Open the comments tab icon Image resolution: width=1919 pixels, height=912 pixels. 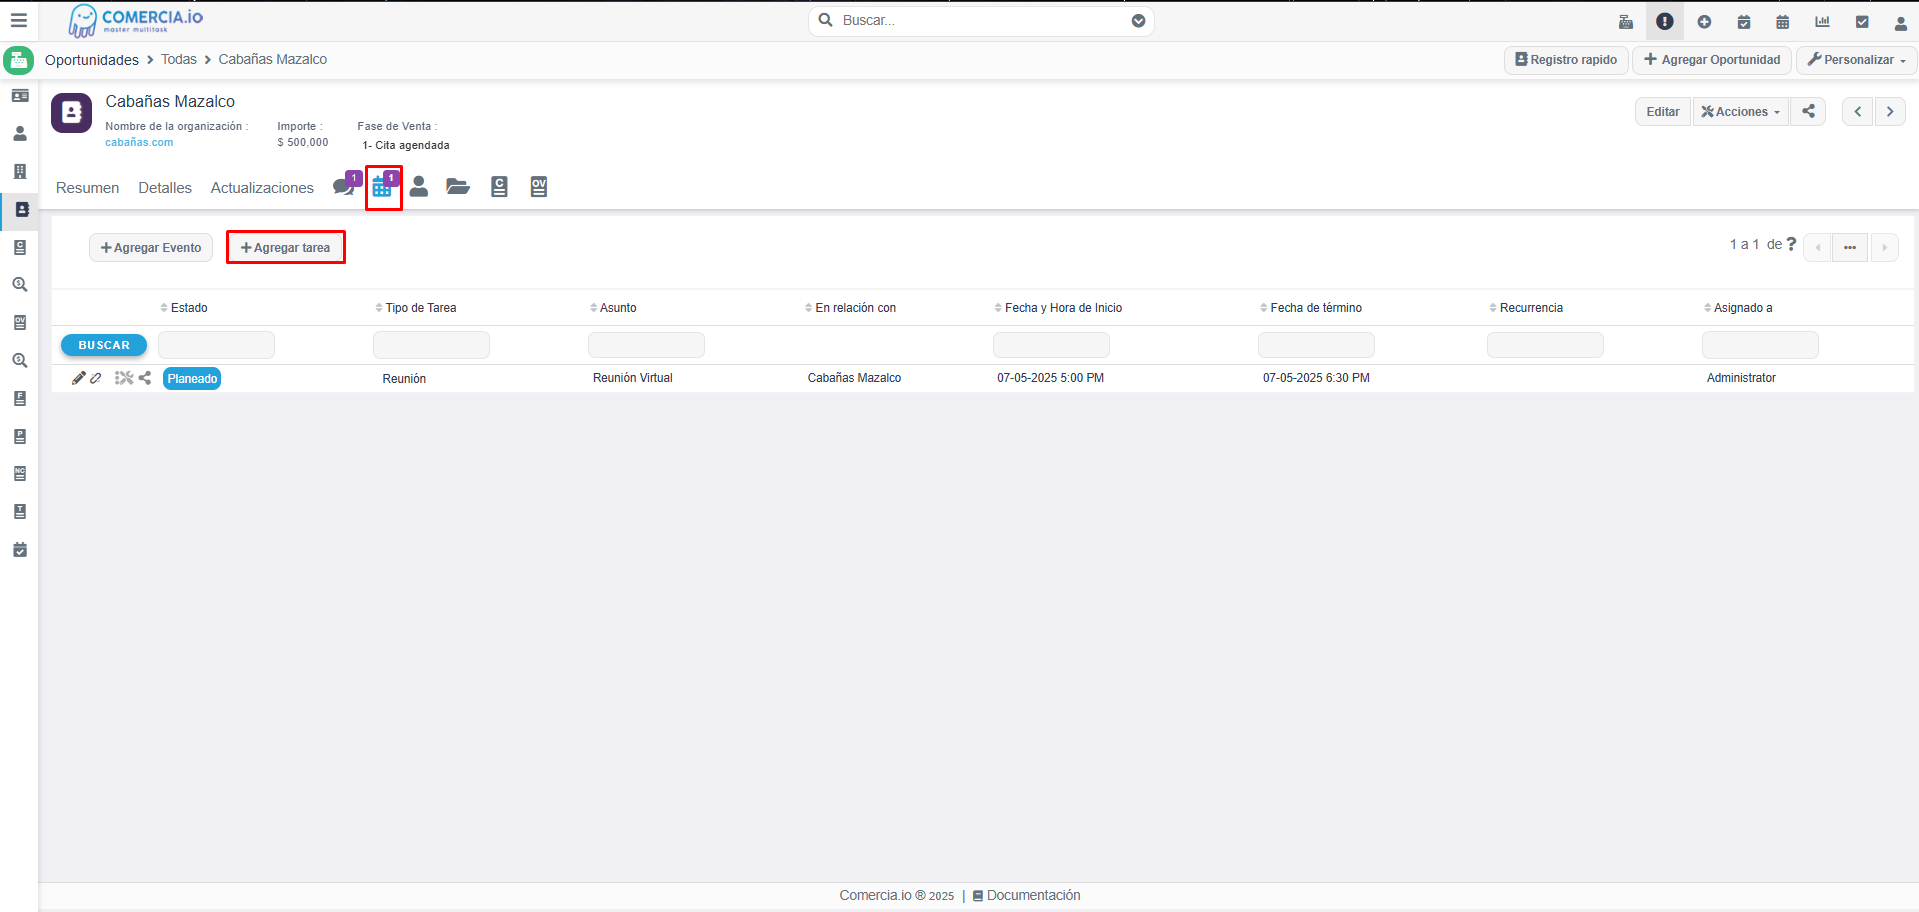click(344, 187)
